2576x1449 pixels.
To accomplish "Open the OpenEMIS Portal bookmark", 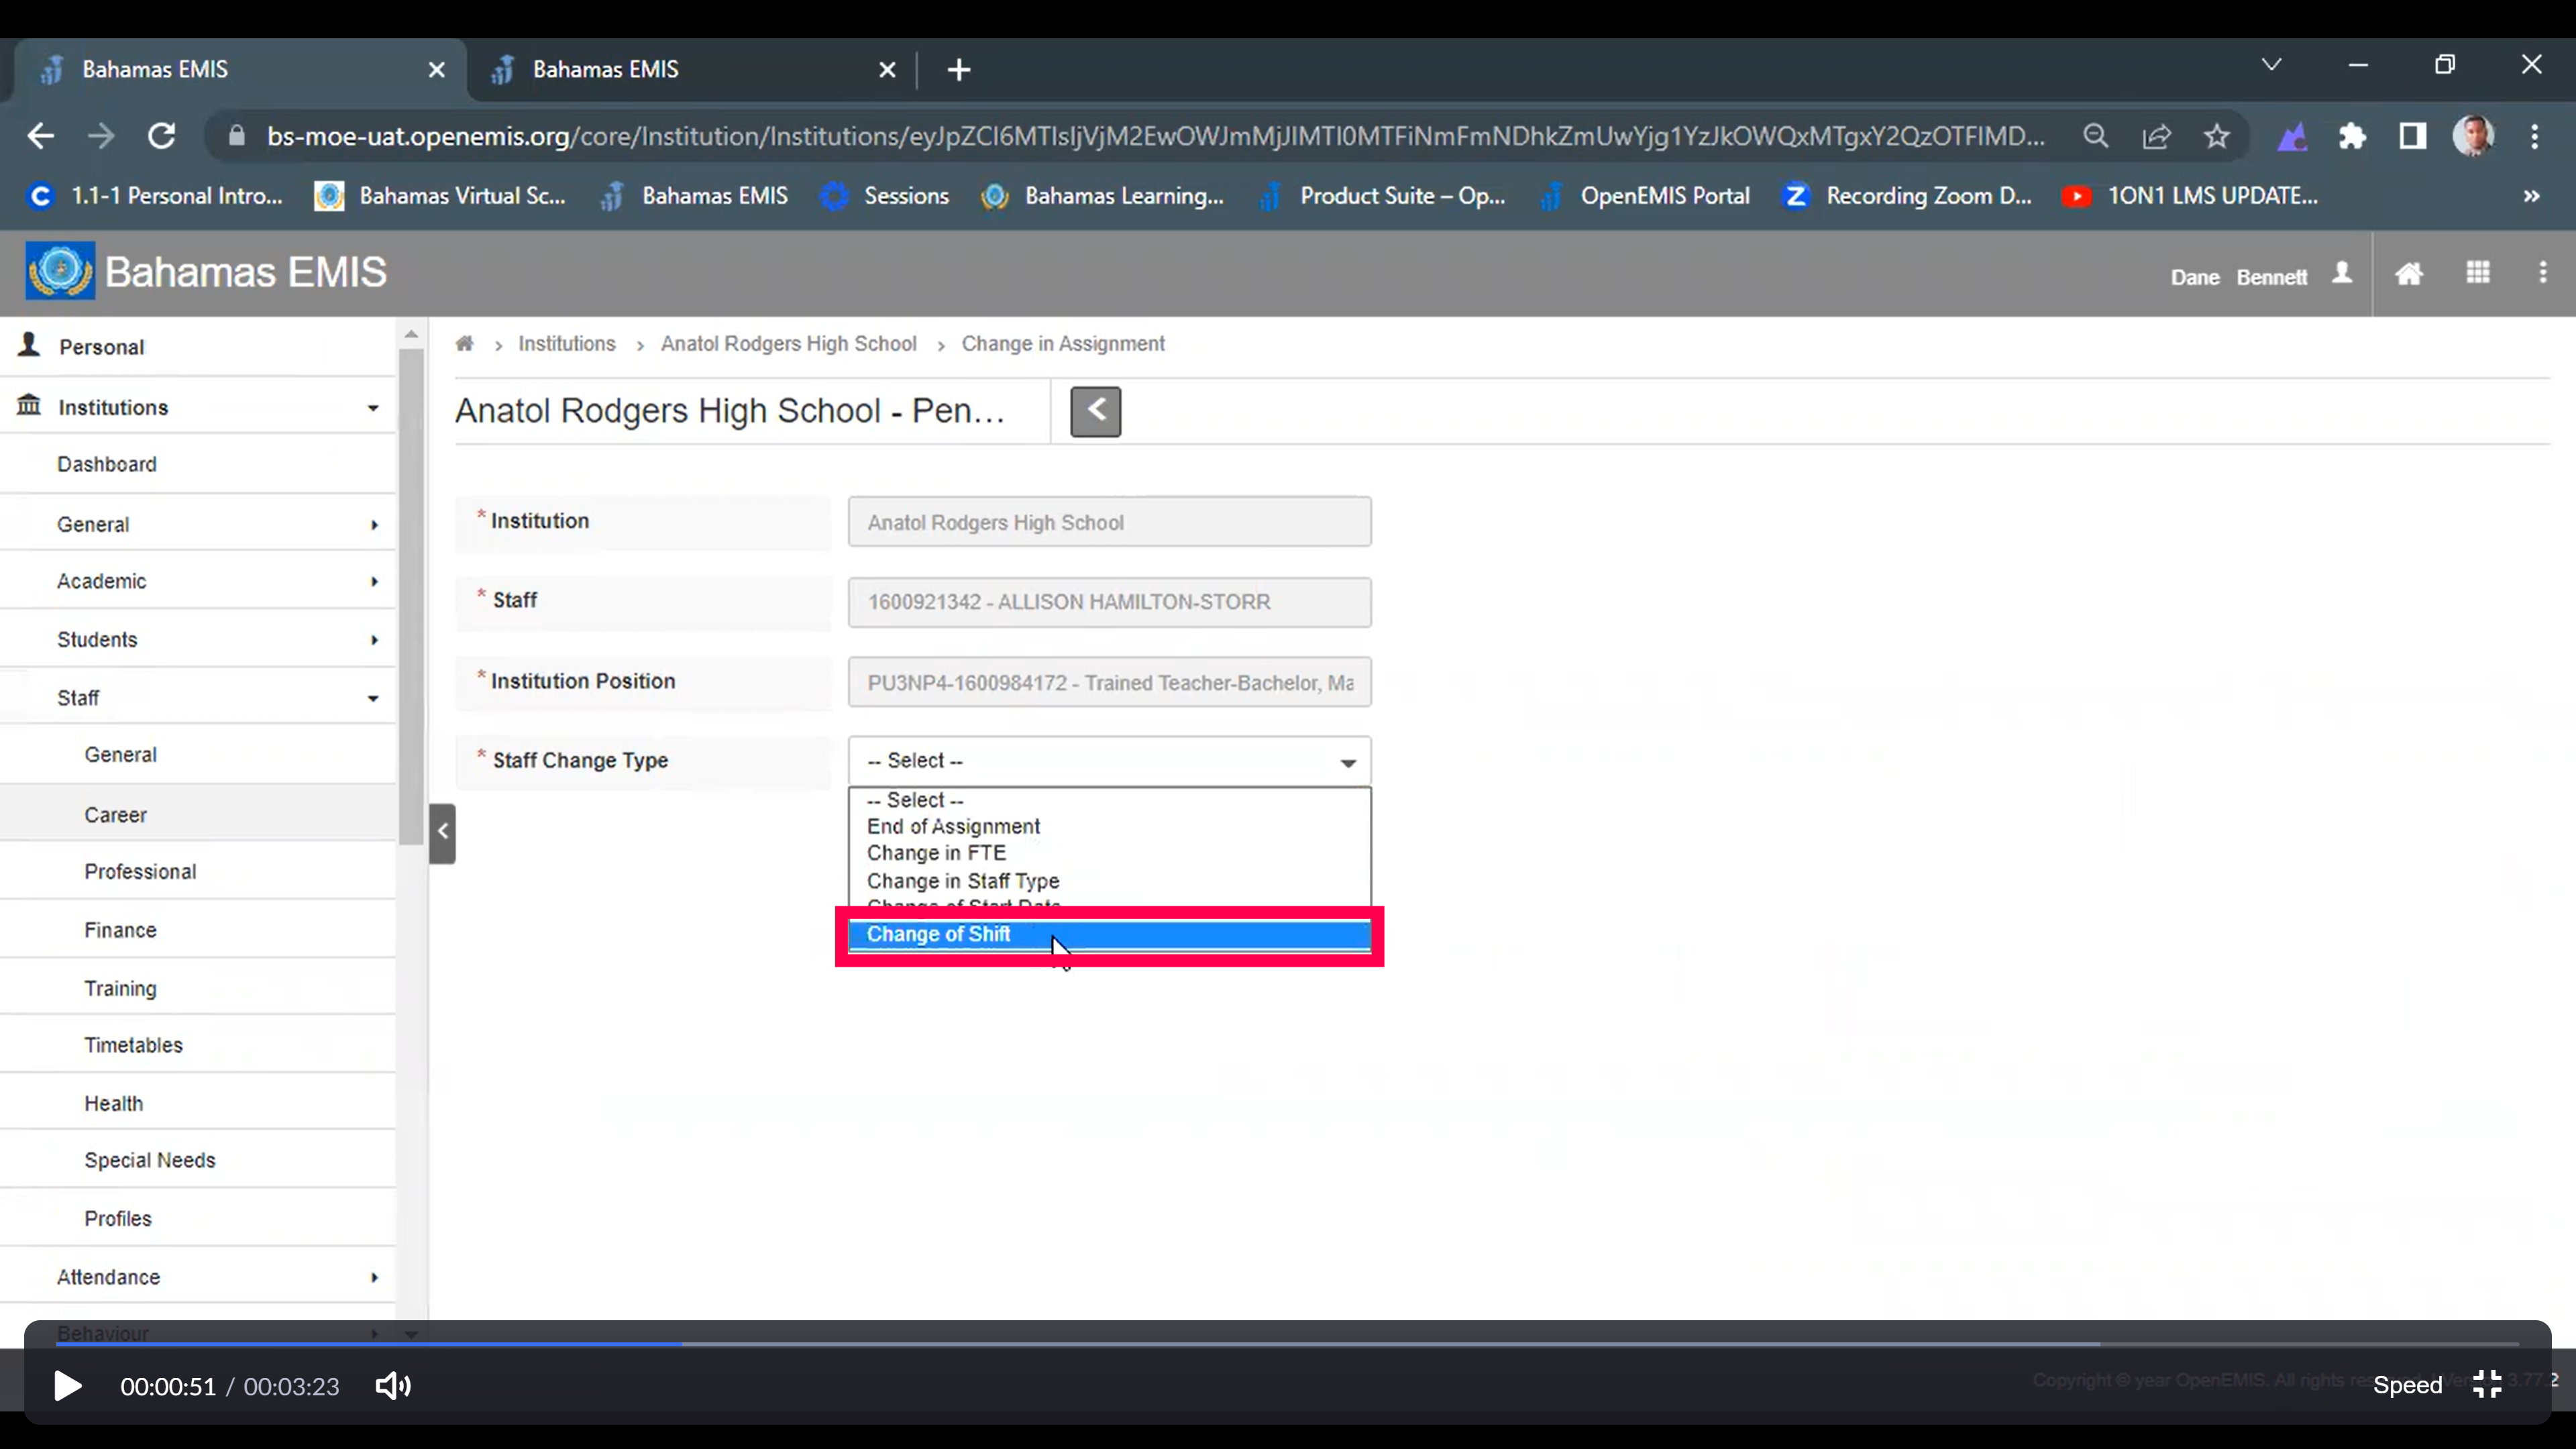I will point(1644,196).
